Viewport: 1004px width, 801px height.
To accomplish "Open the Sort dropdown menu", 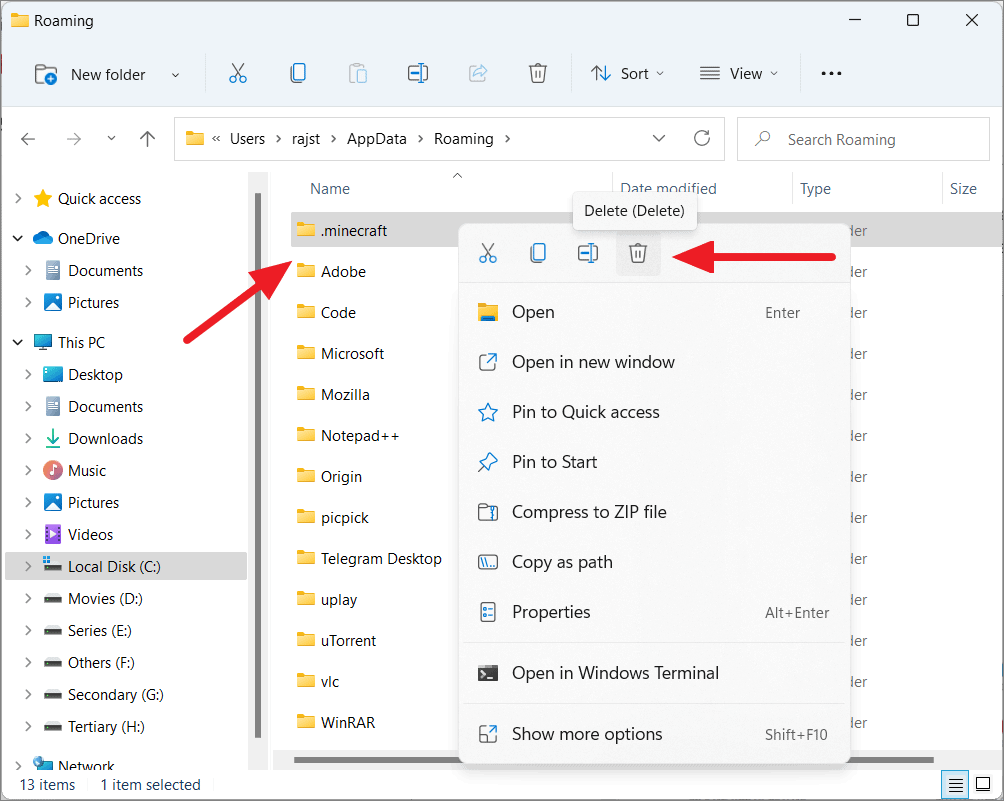I will (x=628, y=72).
